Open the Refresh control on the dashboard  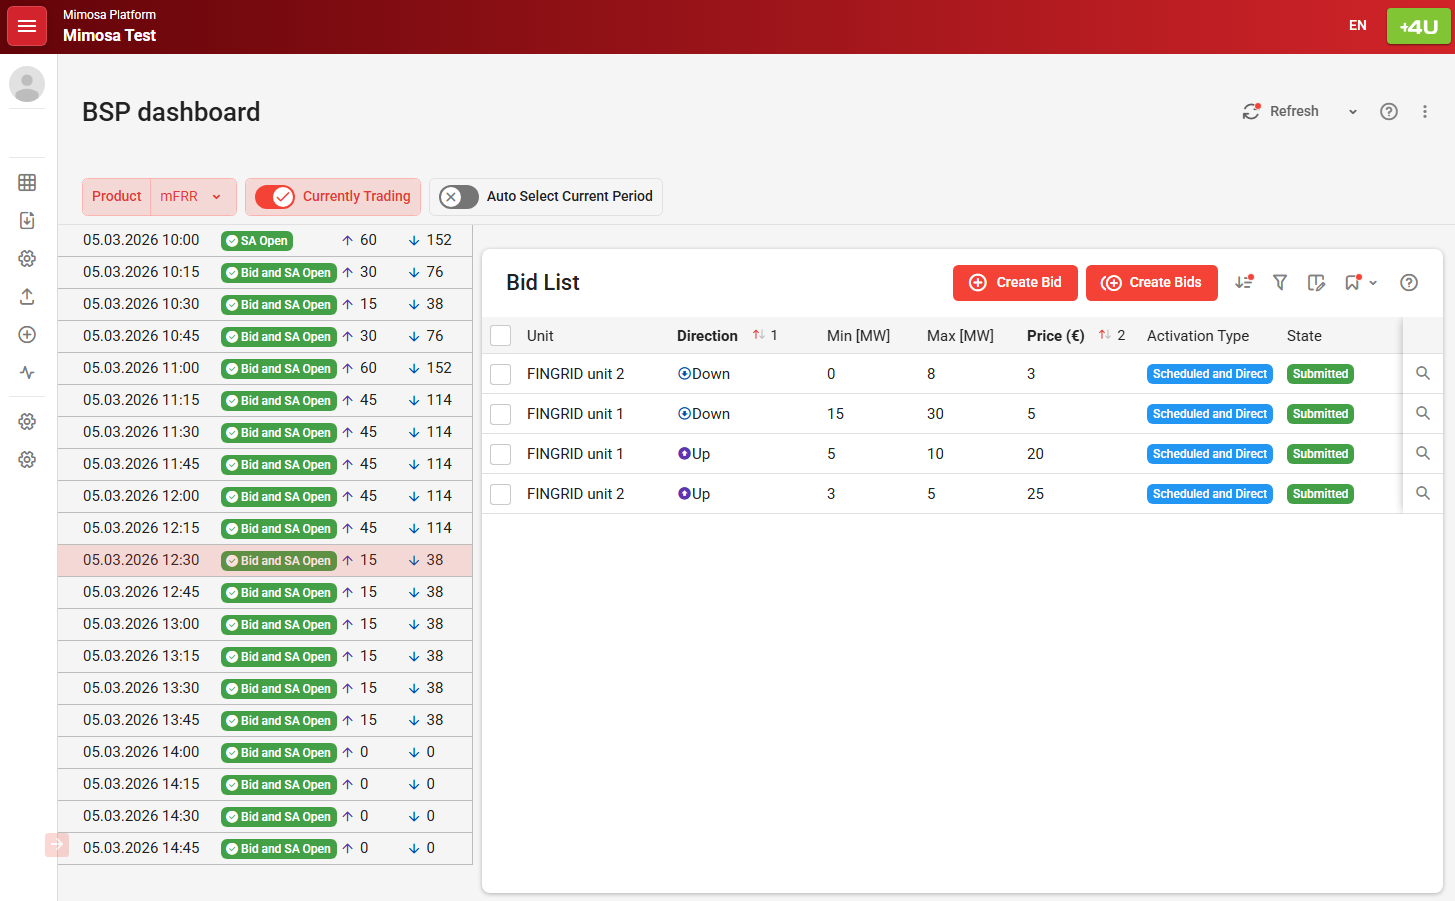pos(1282,111)
